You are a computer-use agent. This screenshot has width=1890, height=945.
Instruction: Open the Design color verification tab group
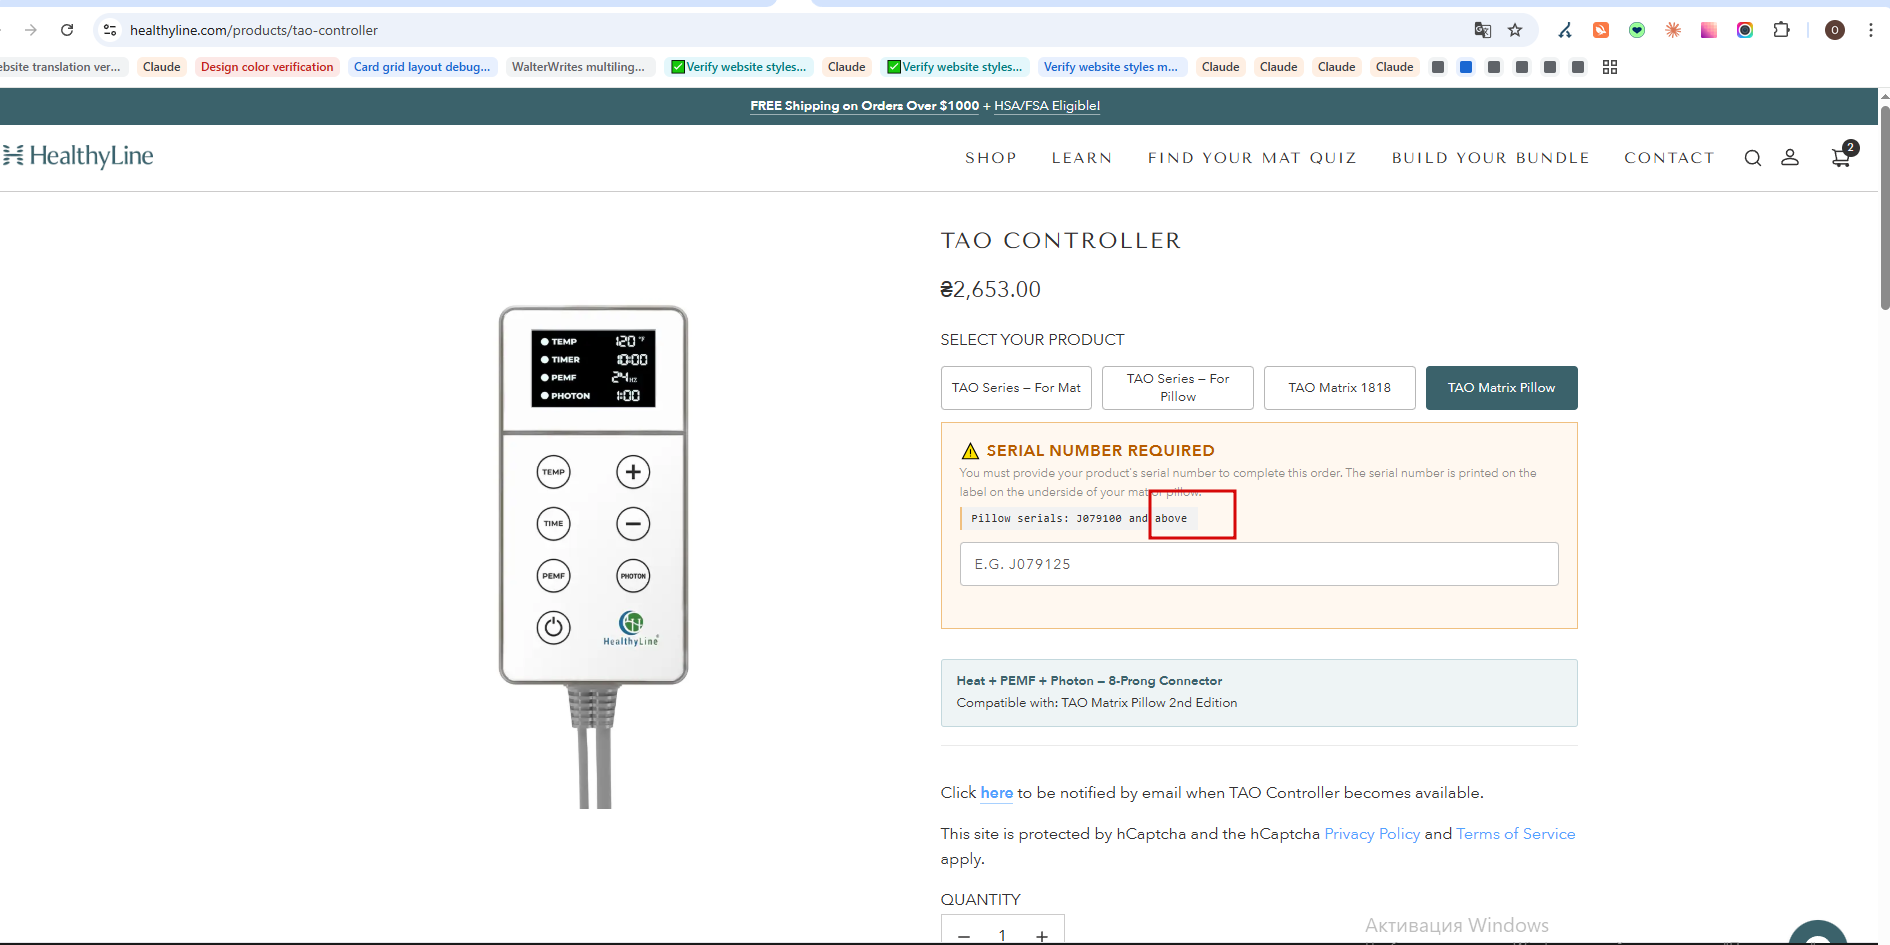point(267,67)
